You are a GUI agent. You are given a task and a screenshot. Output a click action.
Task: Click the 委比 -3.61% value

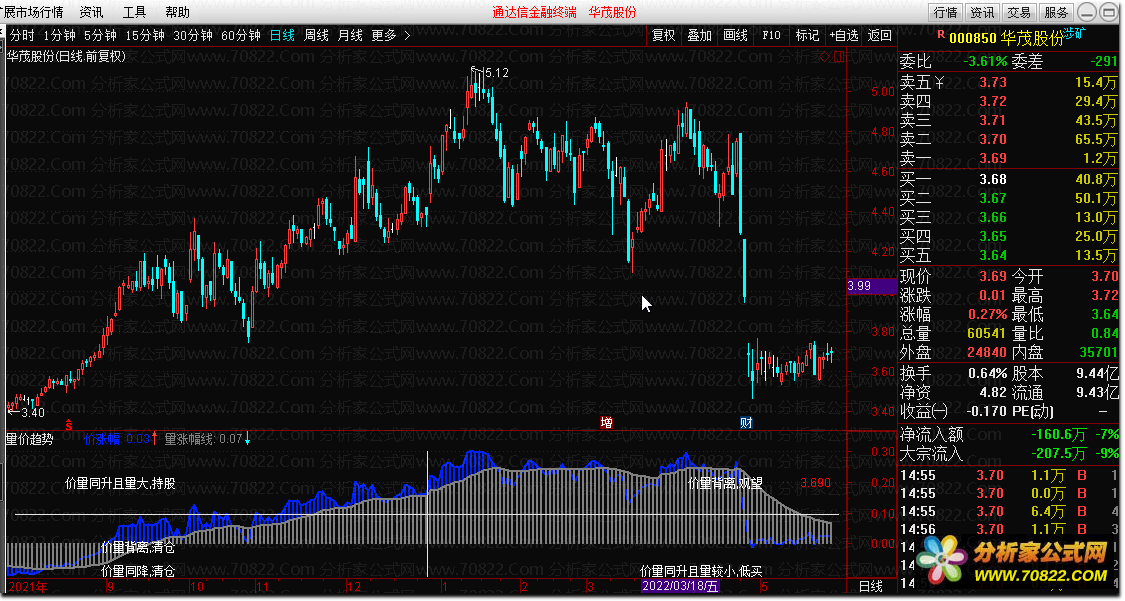(x=985, y=62)
